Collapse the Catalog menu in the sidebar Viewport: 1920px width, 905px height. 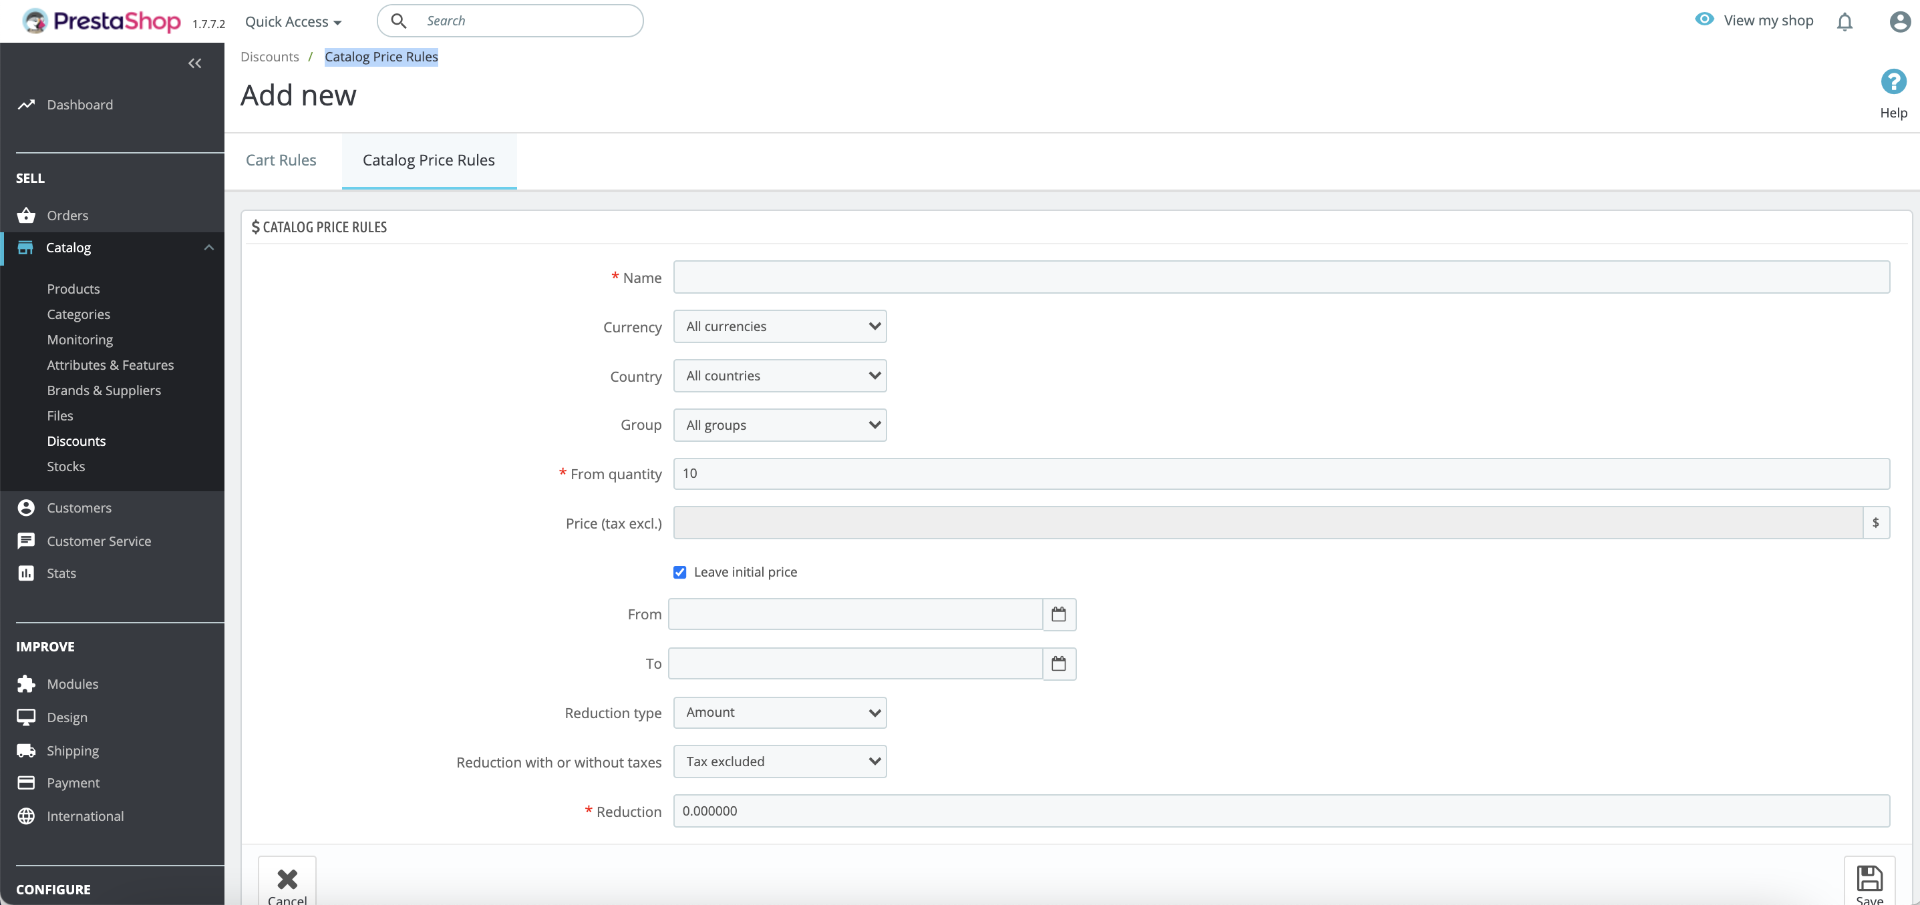pyautogui.click(x=209, y=248)
